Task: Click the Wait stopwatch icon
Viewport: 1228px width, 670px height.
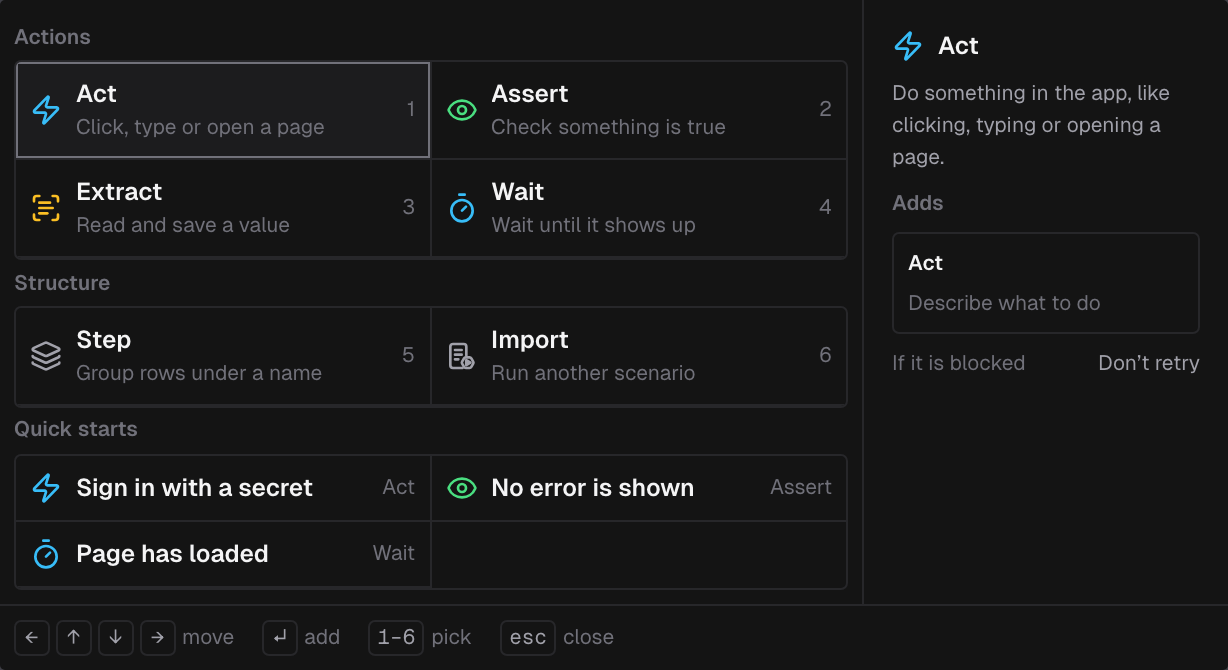Action: pos(461,208)
